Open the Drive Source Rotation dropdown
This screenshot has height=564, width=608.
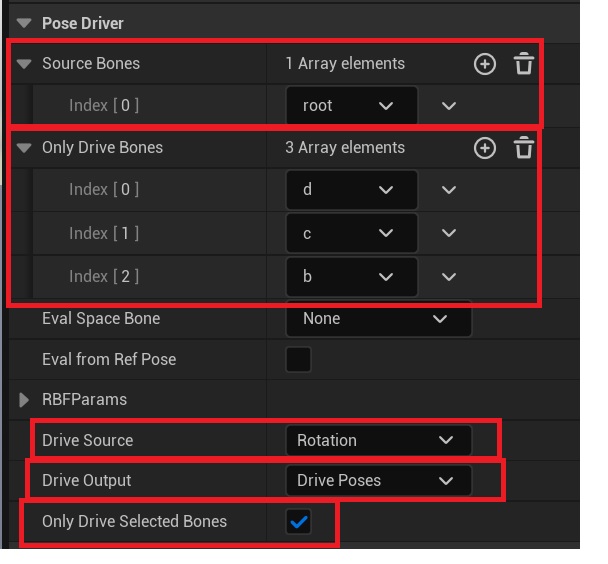click(x=378, y=440)
